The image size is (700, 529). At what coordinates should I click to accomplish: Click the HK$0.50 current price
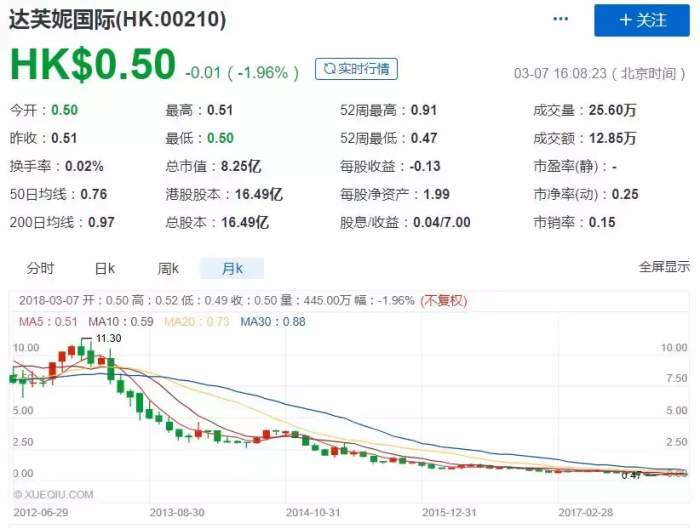click(x=92, y=64)
